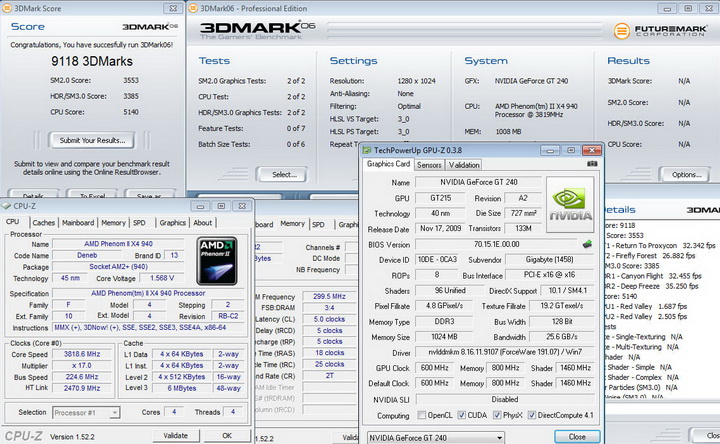
Task: Click the Select... button under Tests
Action: tap(284, 174)
